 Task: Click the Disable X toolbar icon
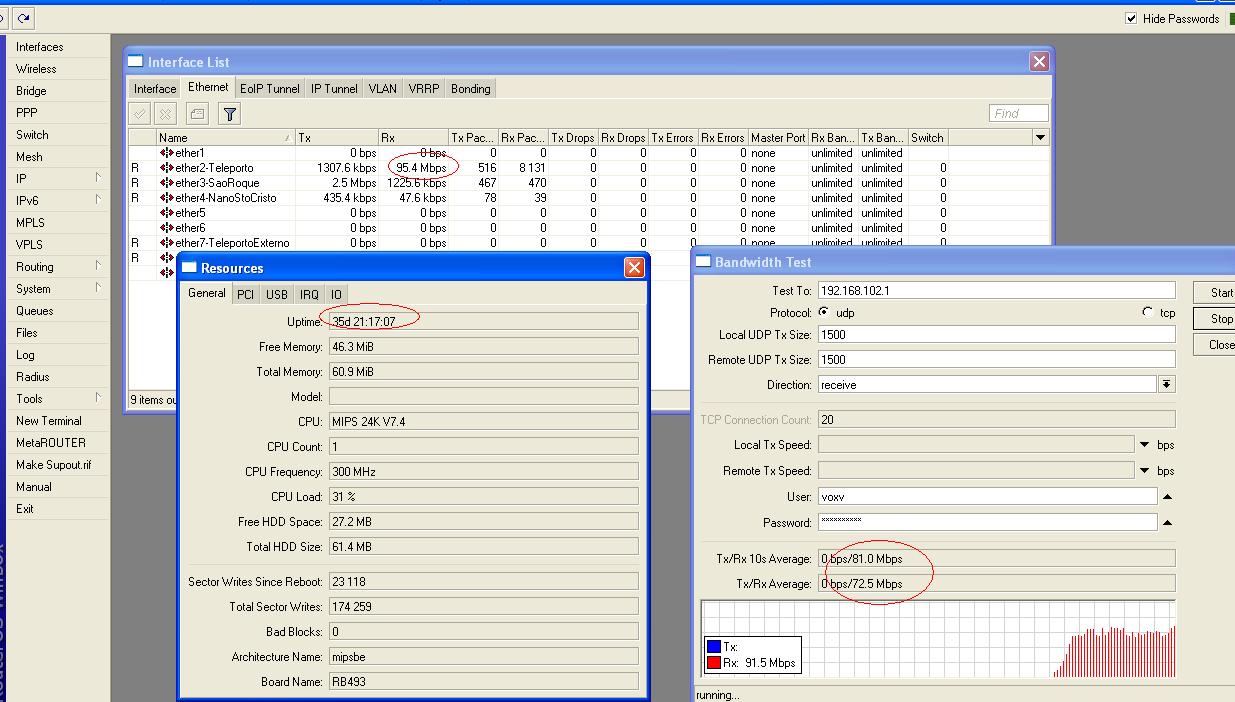click(x=166, y=114)
